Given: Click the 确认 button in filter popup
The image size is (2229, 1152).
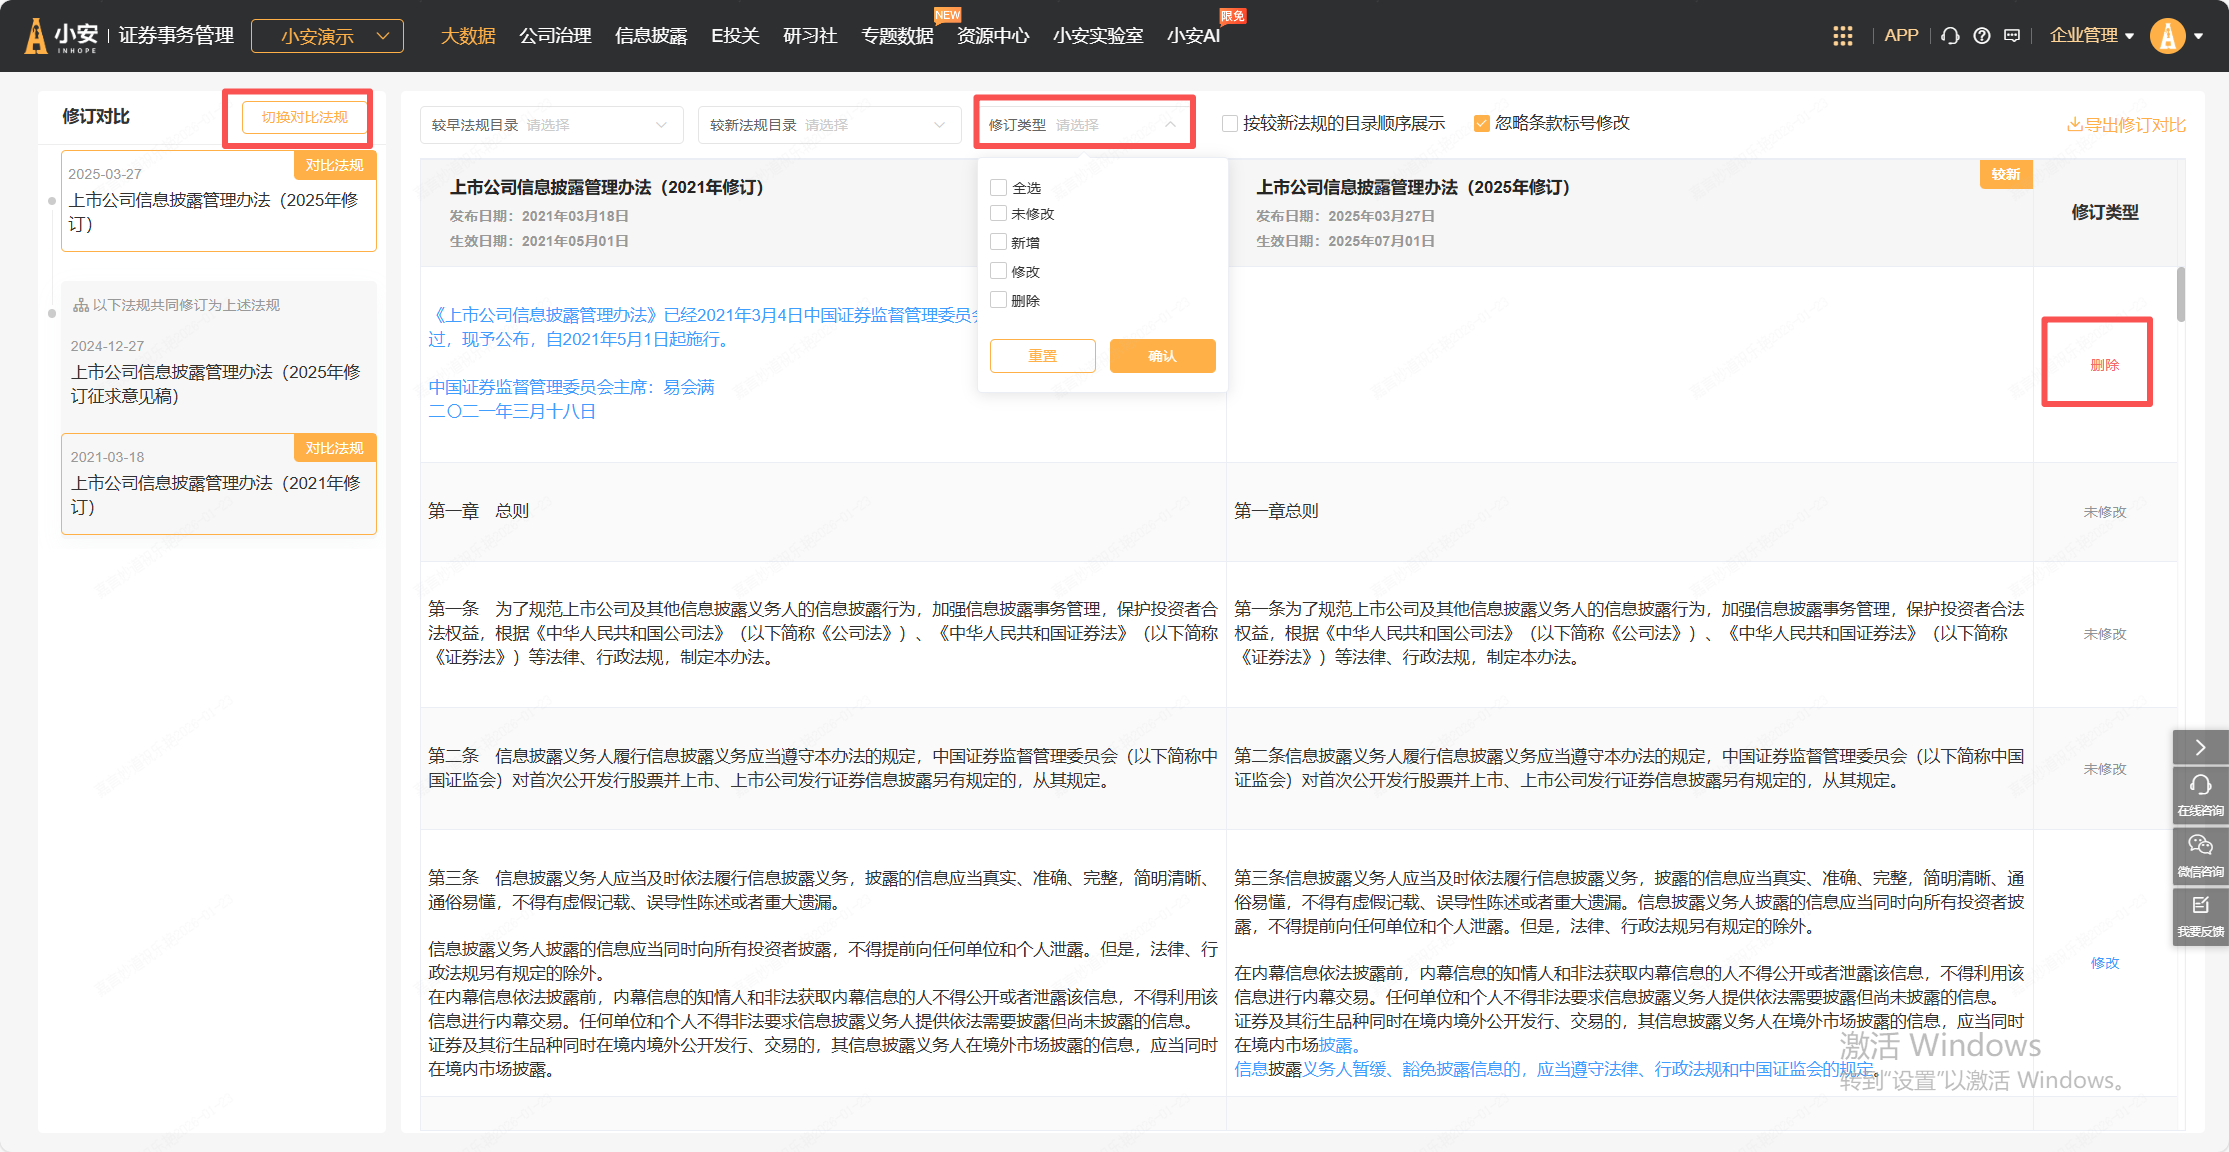Looking at the screenshot, I should click(1162, 356).
